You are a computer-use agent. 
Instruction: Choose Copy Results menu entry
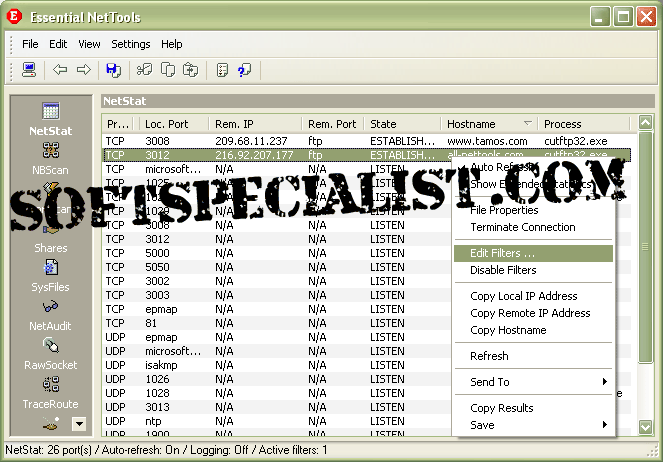point(533,408)
